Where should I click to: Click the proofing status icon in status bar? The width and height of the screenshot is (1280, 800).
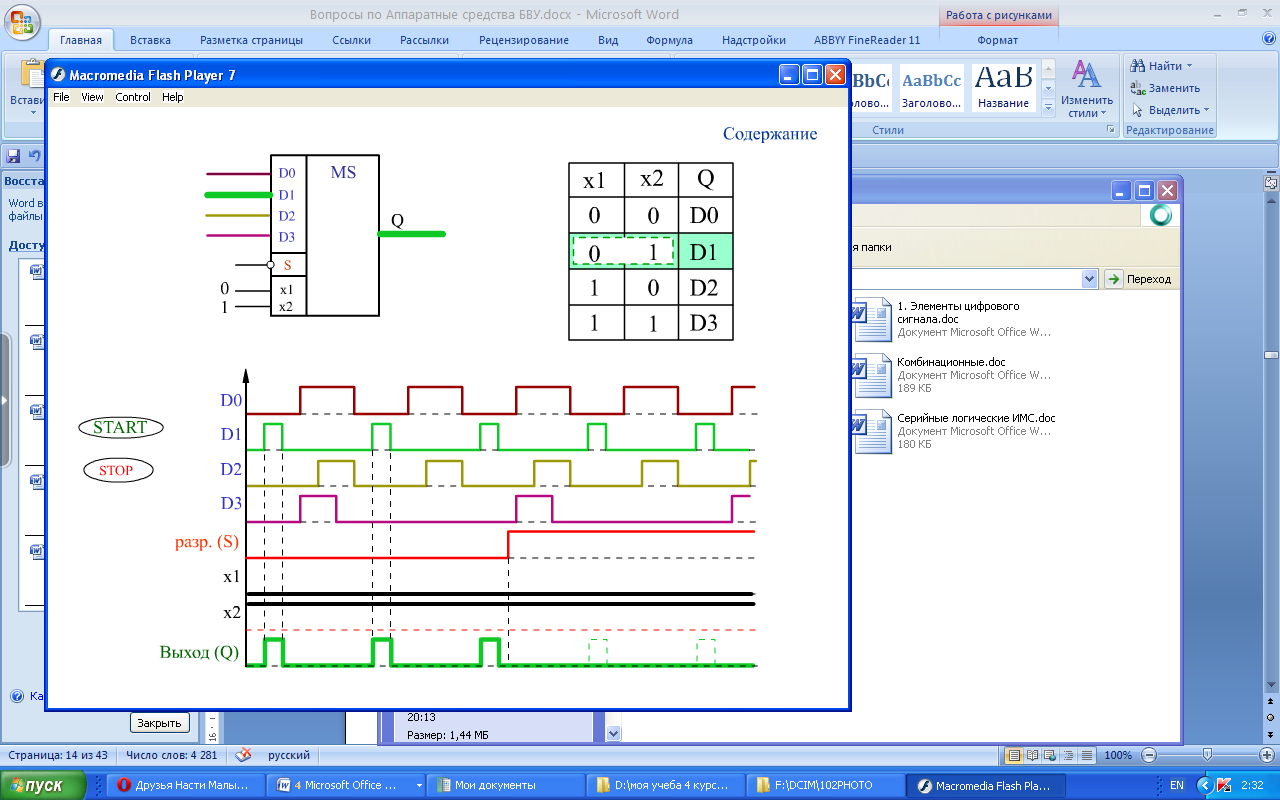243,755
